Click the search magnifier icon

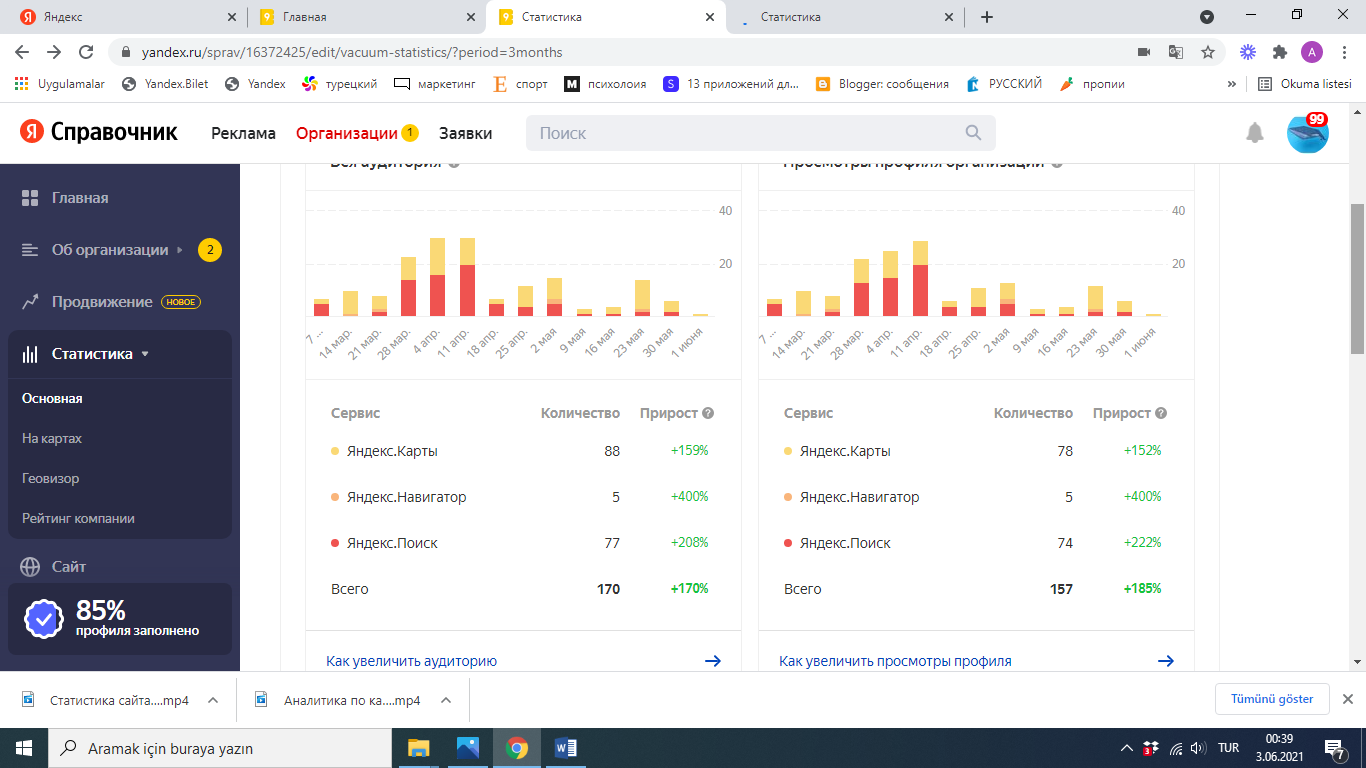973,133
